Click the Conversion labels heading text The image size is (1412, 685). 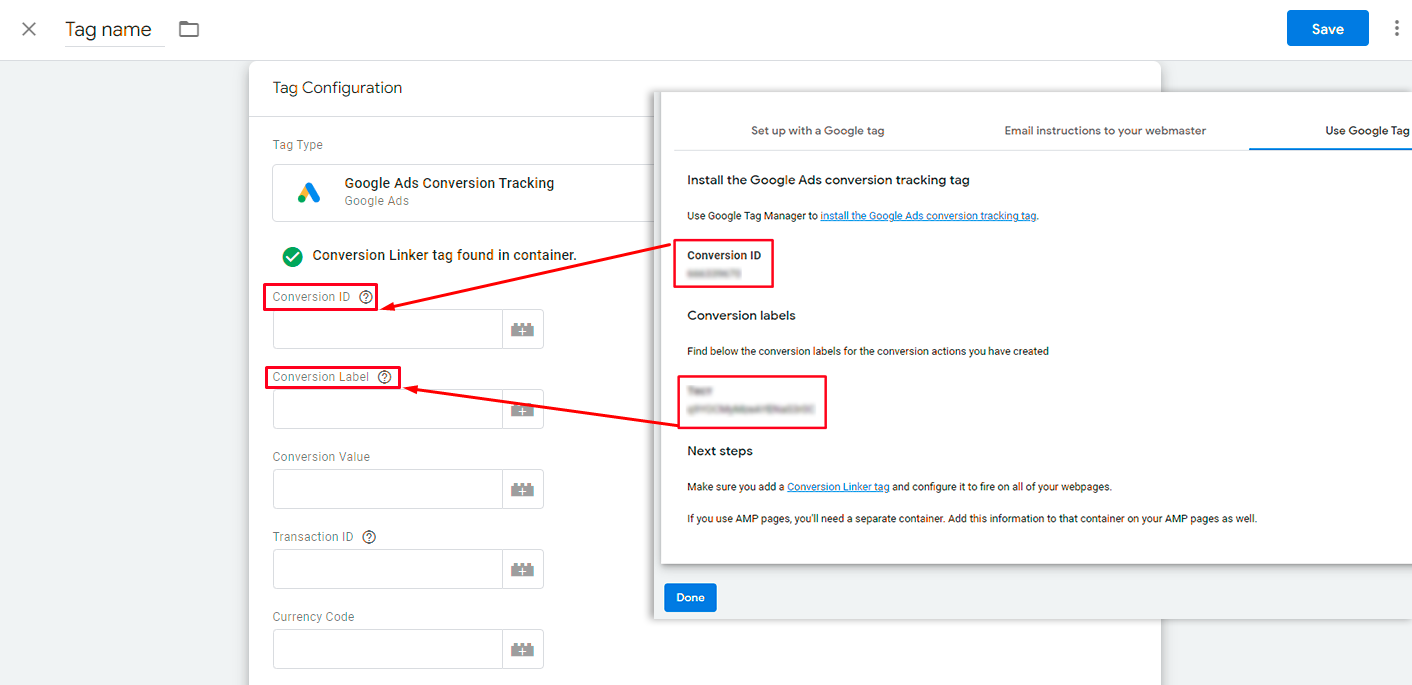pos(741,316)
